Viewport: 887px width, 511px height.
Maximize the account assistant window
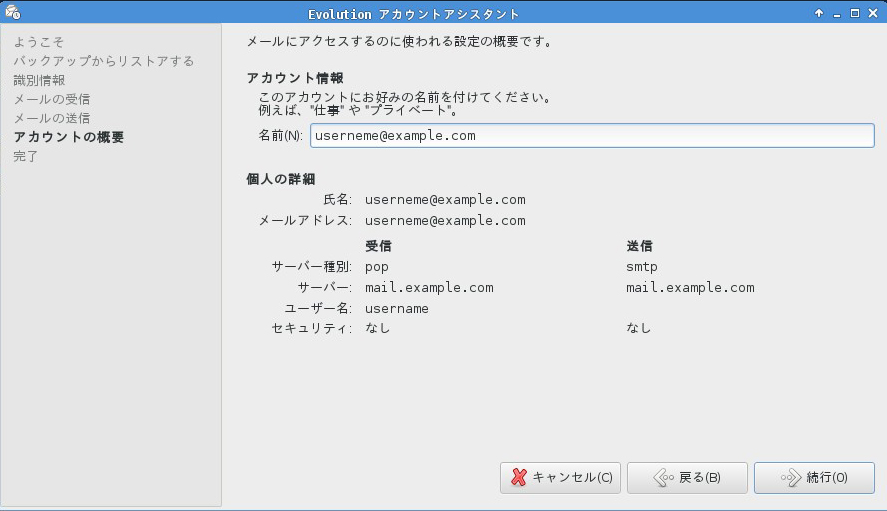tap(855, 13)
